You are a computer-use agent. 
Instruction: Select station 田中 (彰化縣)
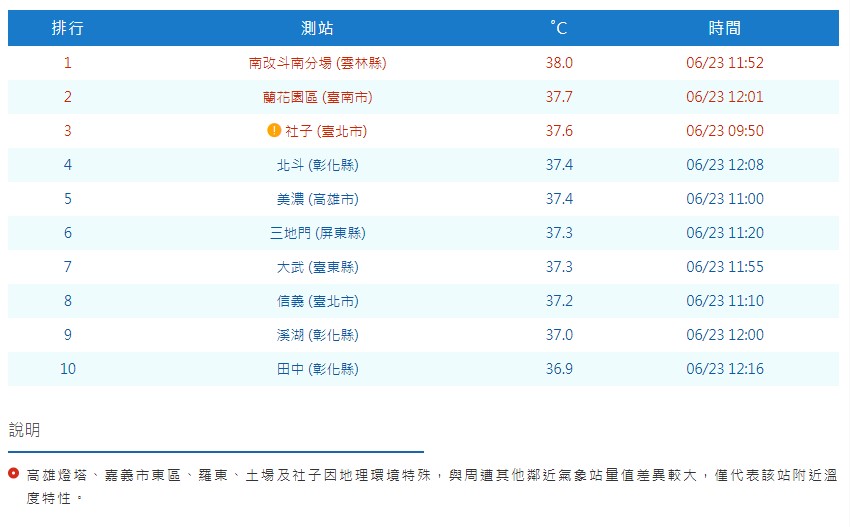[317, 369]
